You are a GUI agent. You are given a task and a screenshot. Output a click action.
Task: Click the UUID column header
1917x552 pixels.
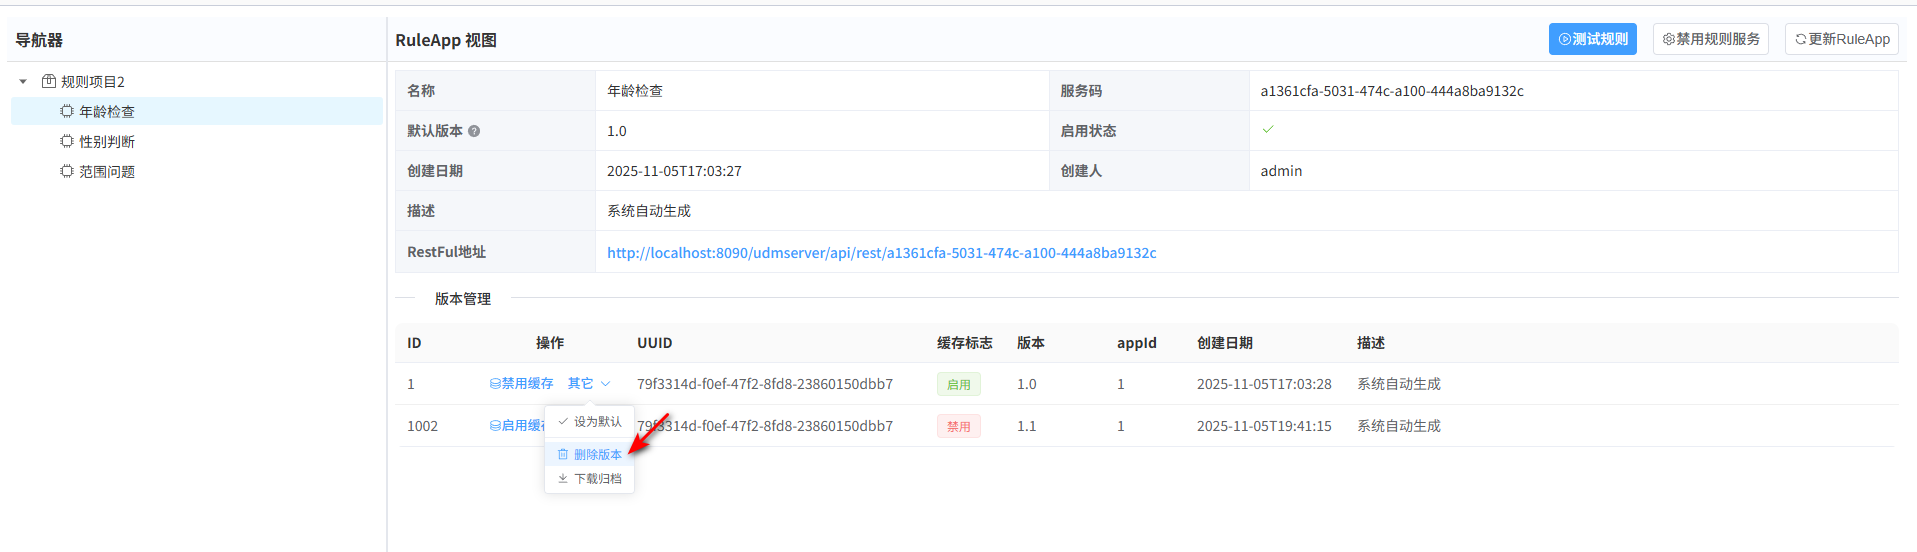point(654,343)
